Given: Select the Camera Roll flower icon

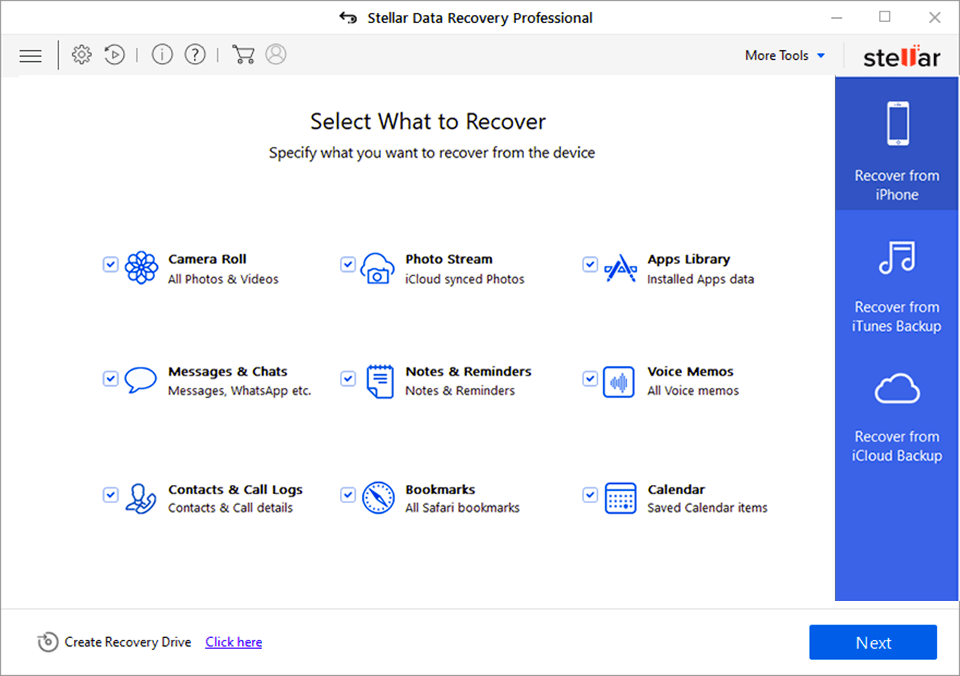Looking at the screenshot, I should [140, 268].
